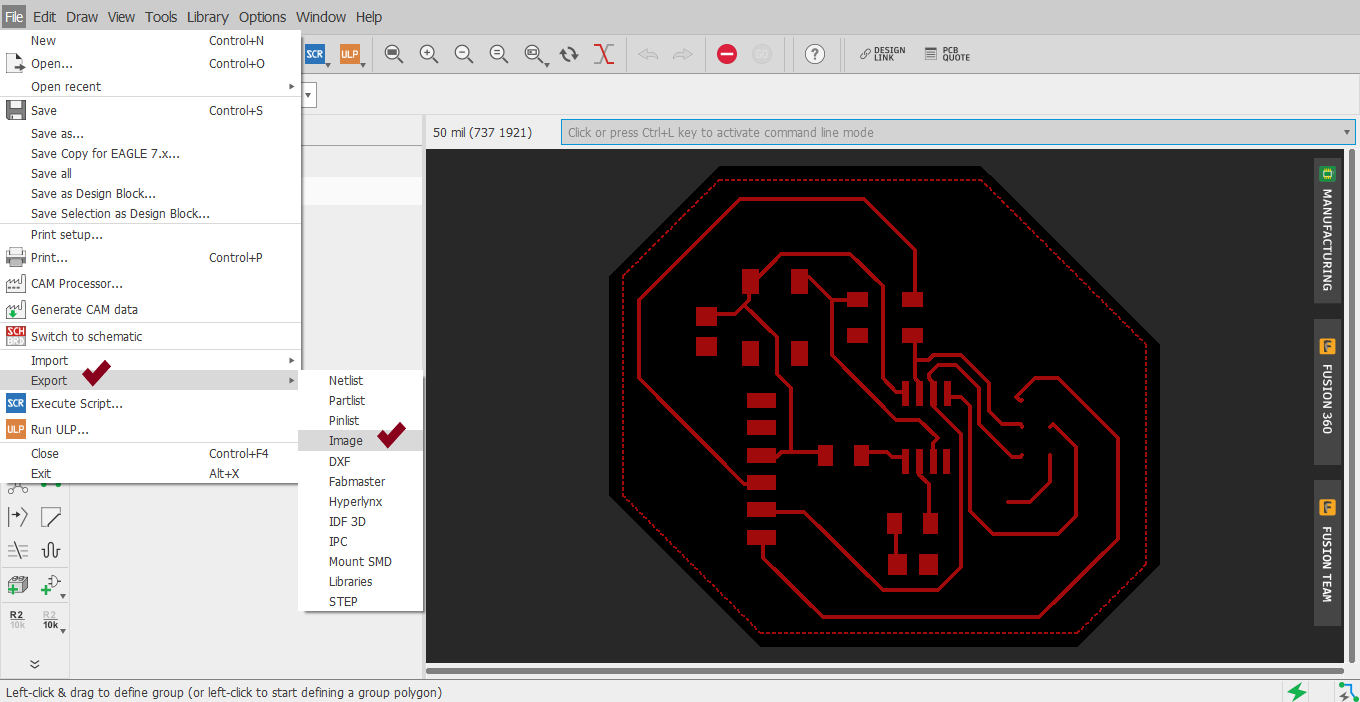The image size is (1360, 702).
Task: Click the green lightning status icon
Action: point(1297,691)
